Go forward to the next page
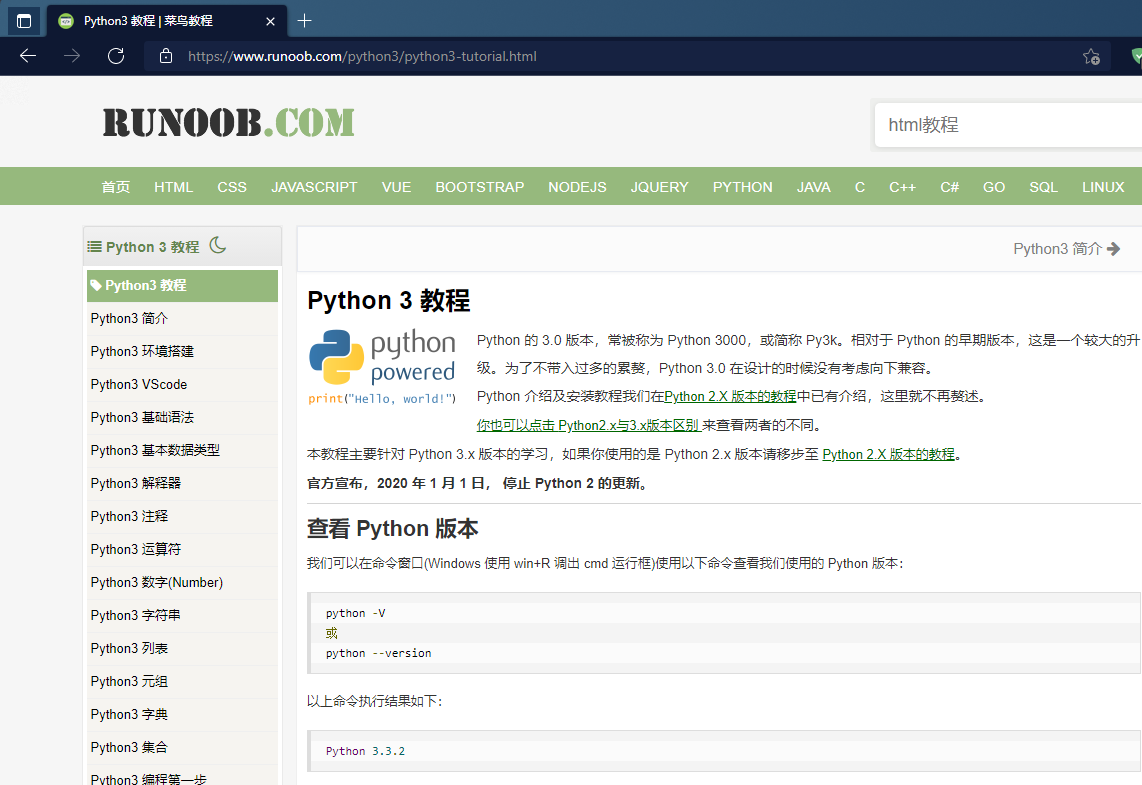This screenshot has width=1142, height=785. (71, 56)
